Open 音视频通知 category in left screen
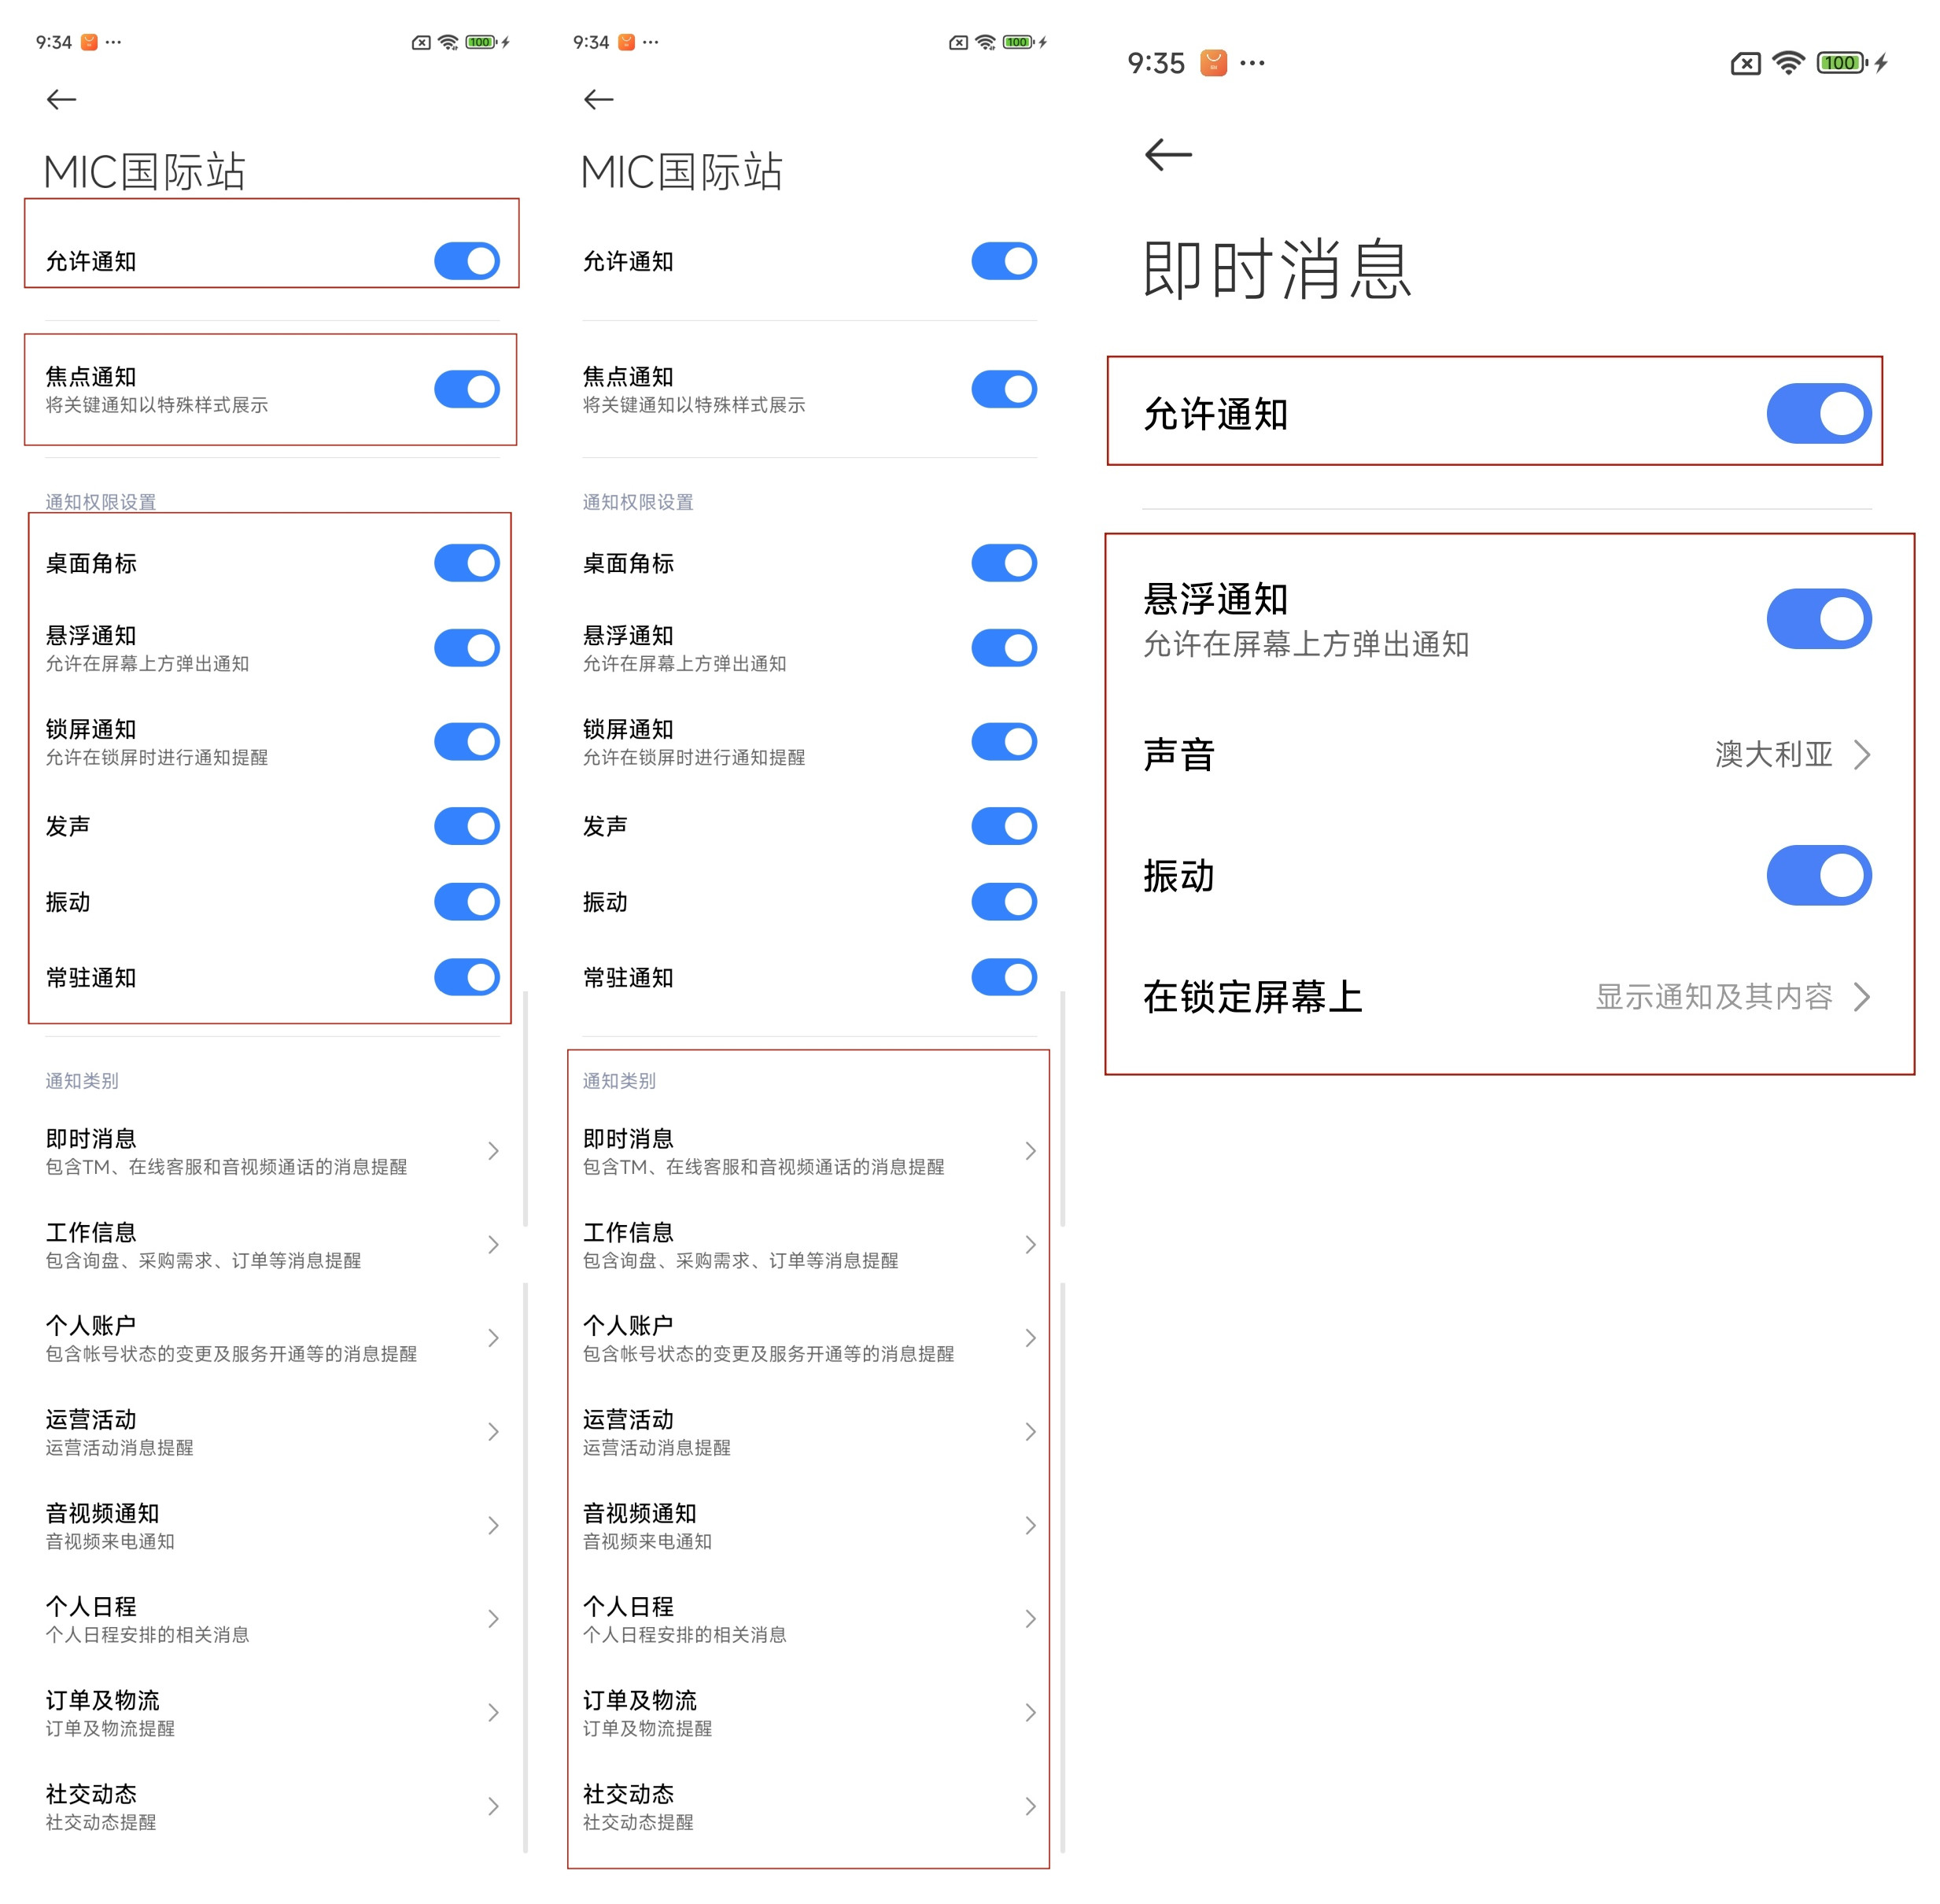 272,1526
